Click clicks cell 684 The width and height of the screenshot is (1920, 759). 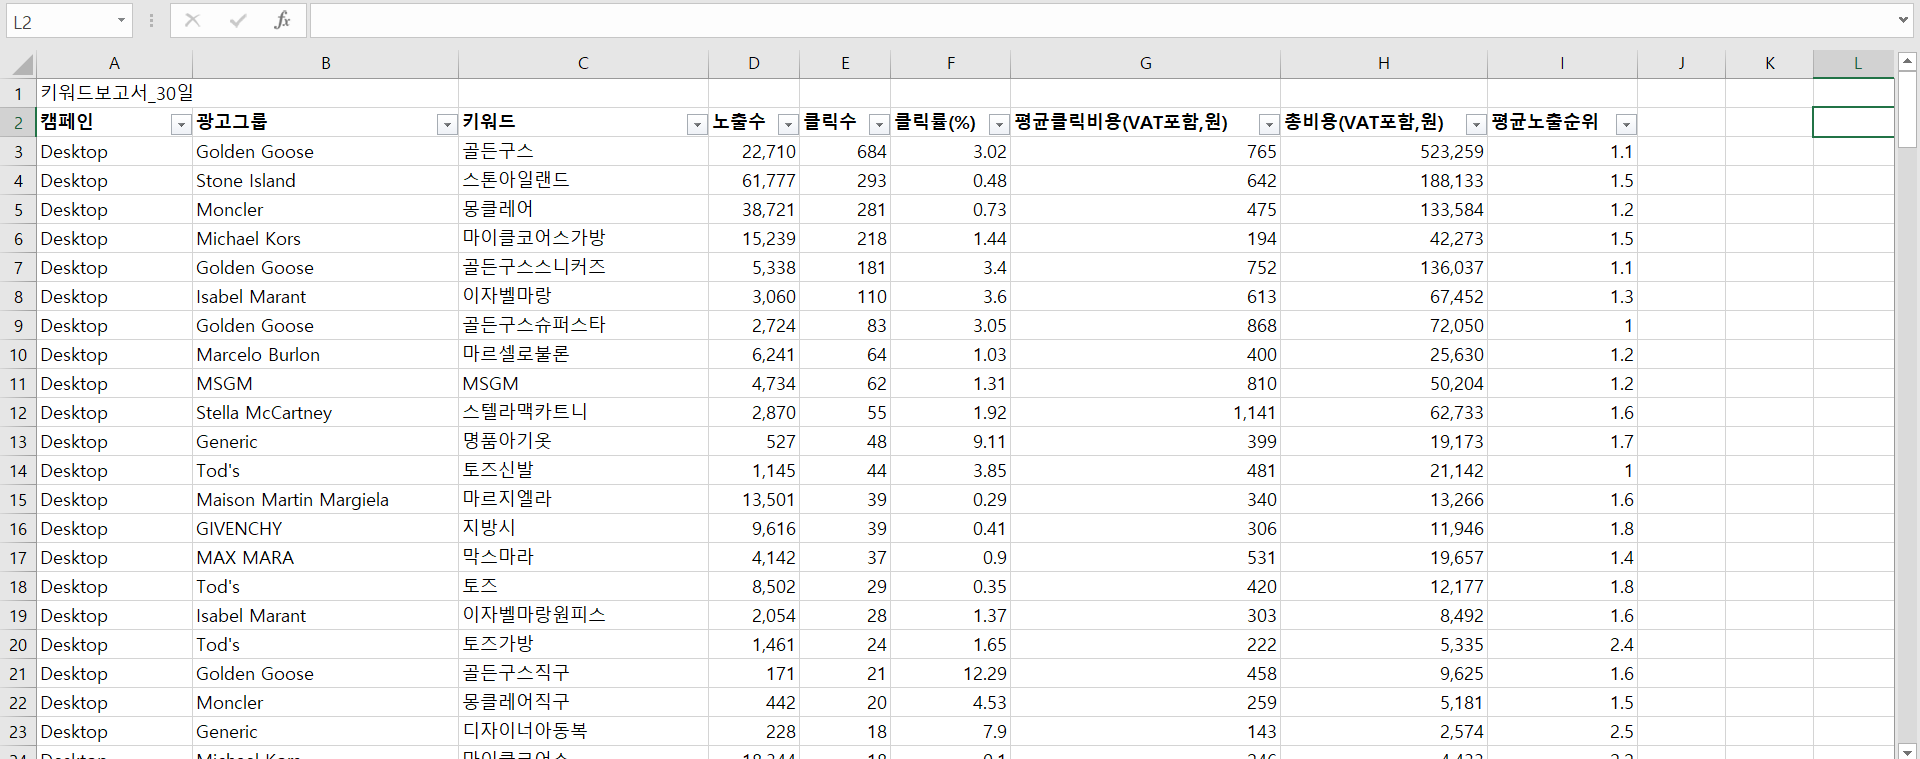tap(845, 152)
